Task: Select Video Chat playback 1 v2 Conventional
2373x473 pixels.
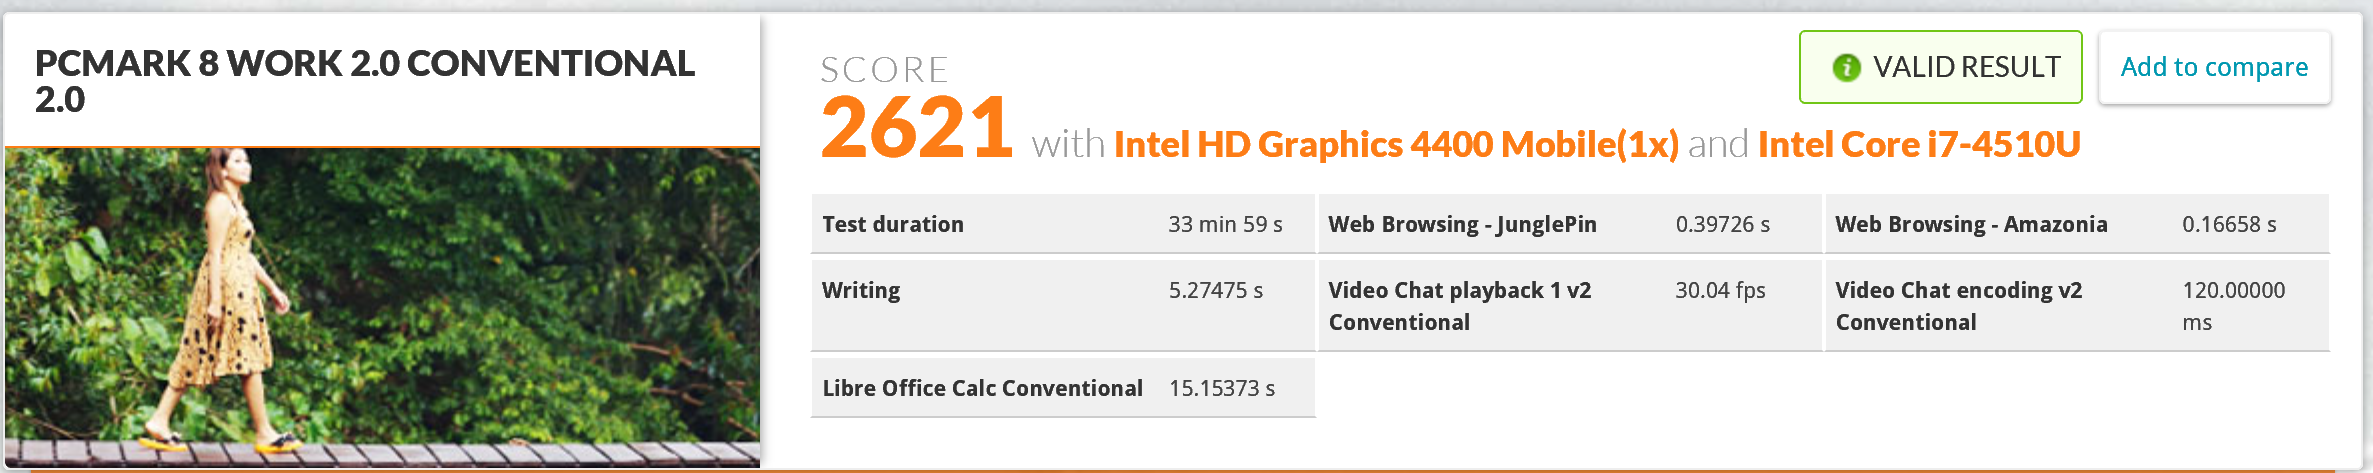Action: click(x=1570, y=305)
